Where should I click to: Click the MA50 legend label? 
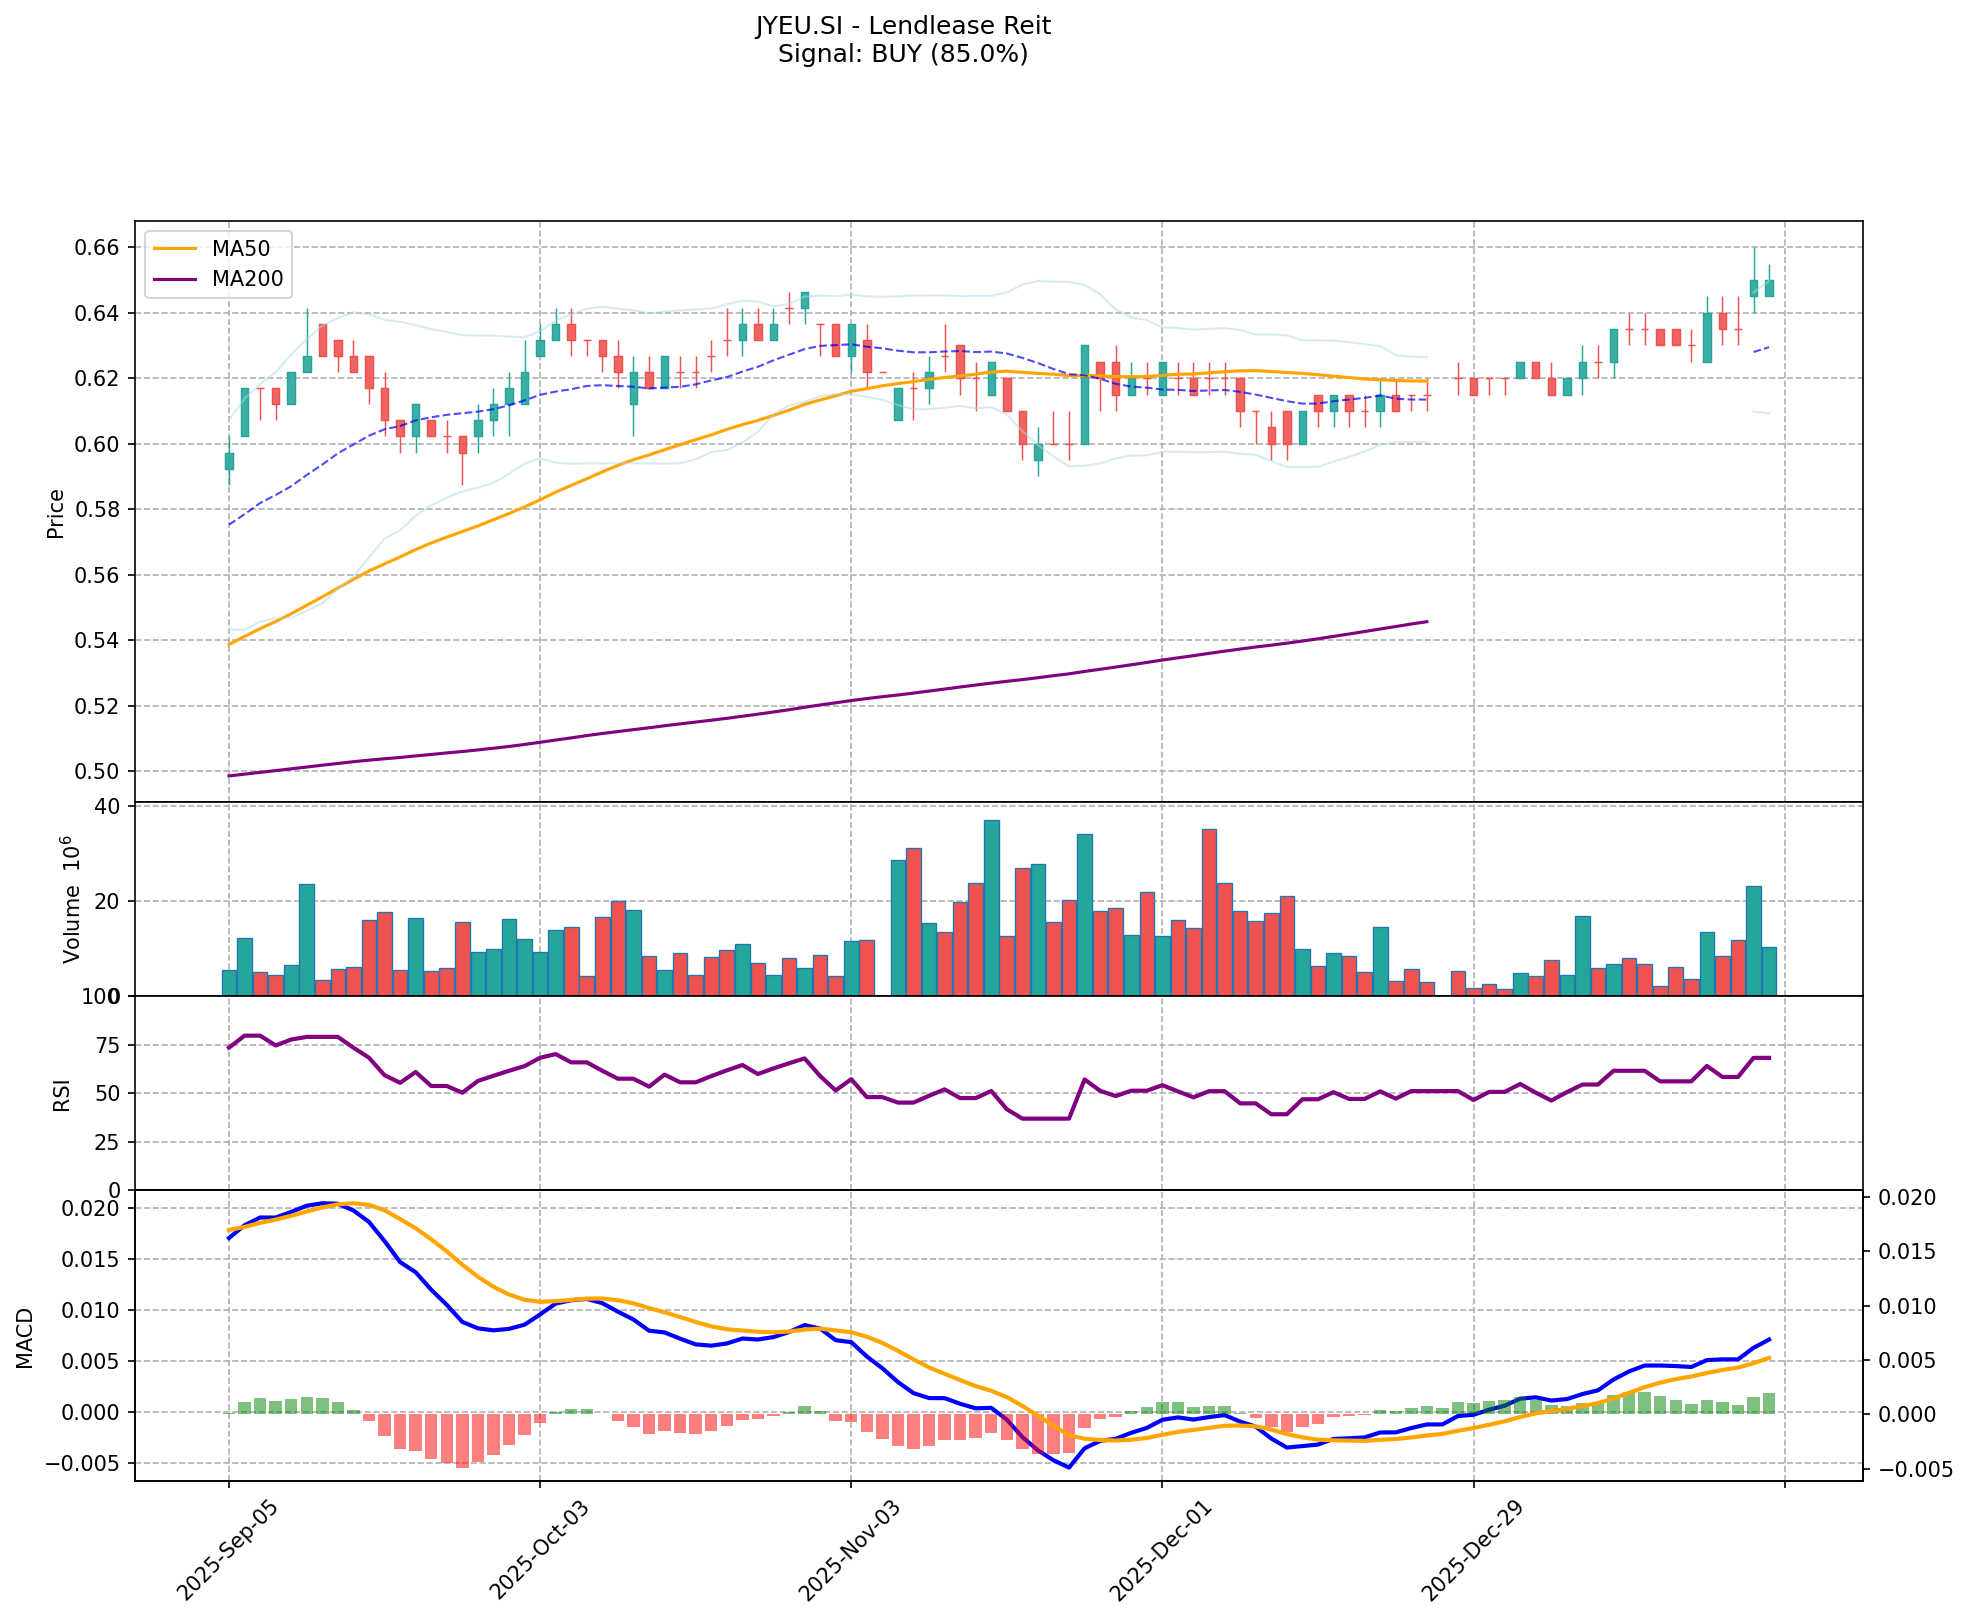click(x=240, y=248)
